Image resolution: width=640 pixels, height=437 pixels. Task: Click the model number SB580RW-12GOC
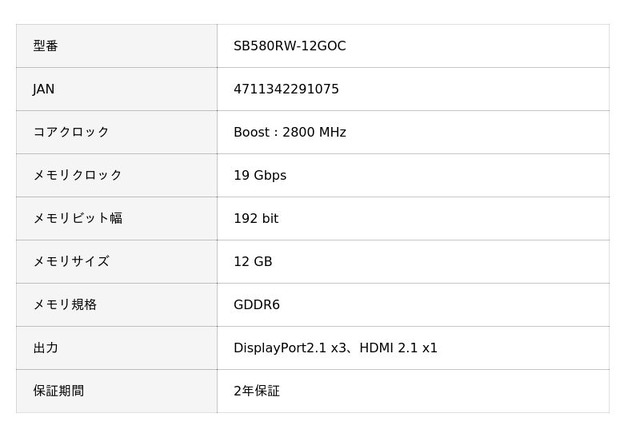click(289, 46)
